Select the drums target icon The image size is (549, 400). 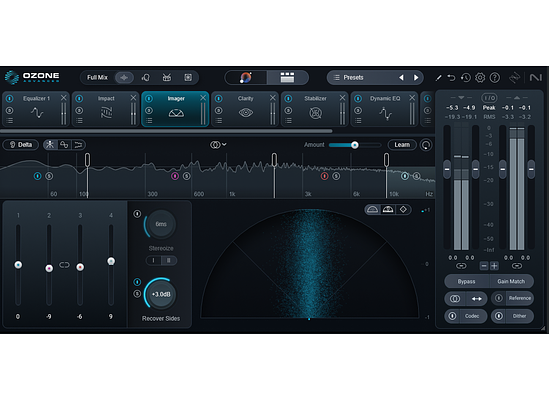(x=167, y=77)
